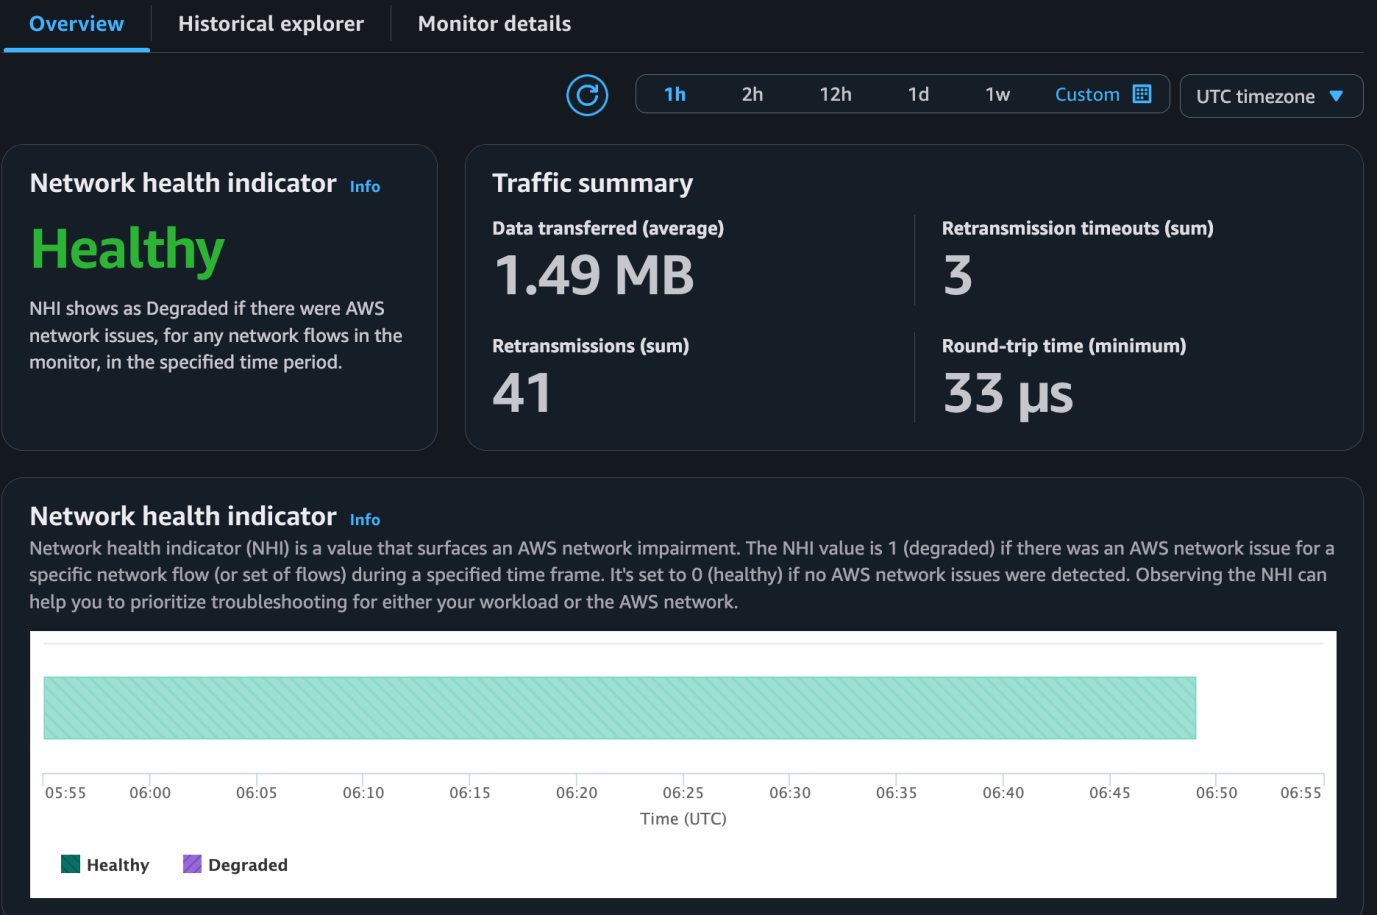Select the 12h time range
The width and height of the screenshot is (1377, 915).
(x=835, y=95)
